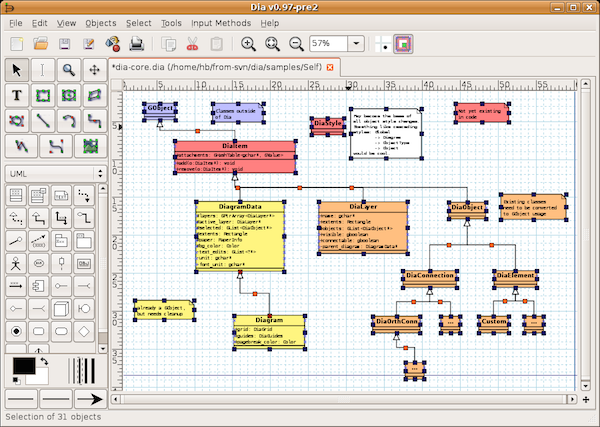Click the Save As toolbar icon

point(89,44)
